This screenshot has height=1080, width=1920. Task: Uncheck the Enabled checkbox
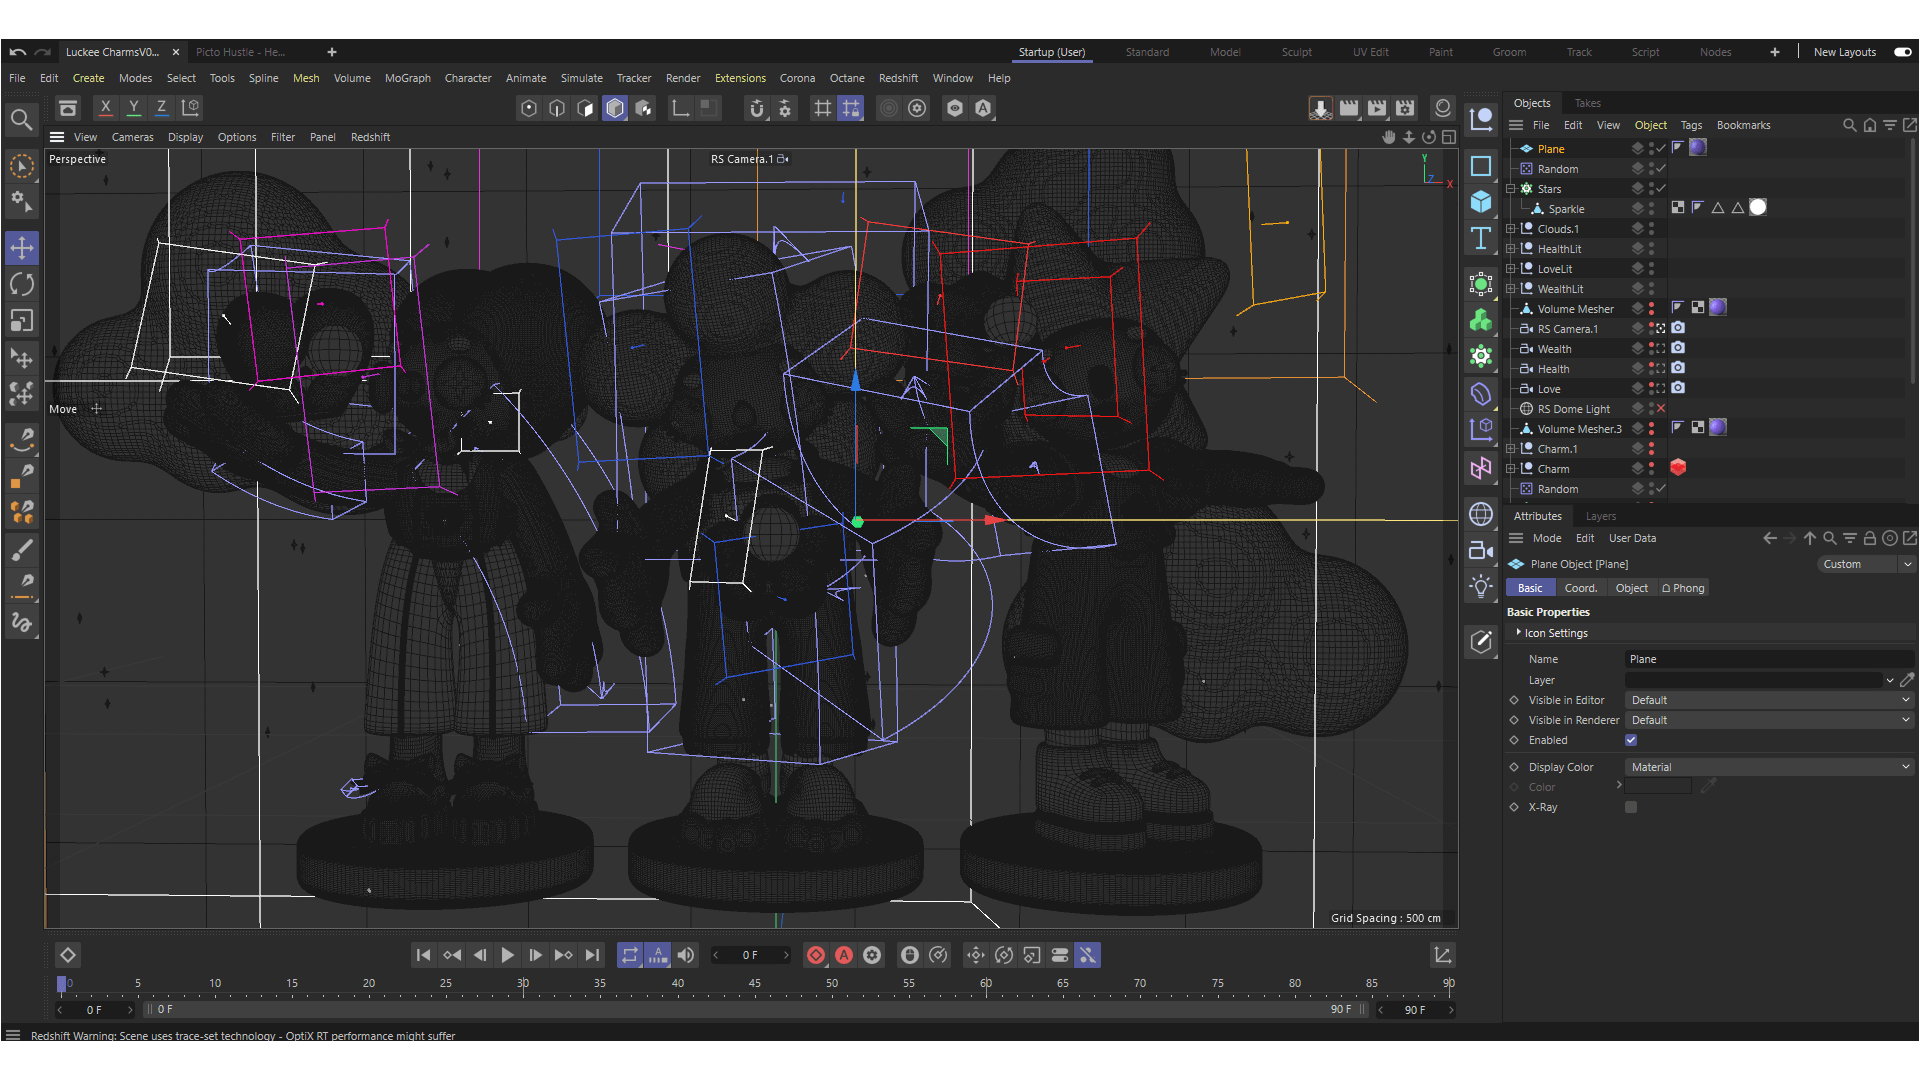[1631, 740]
